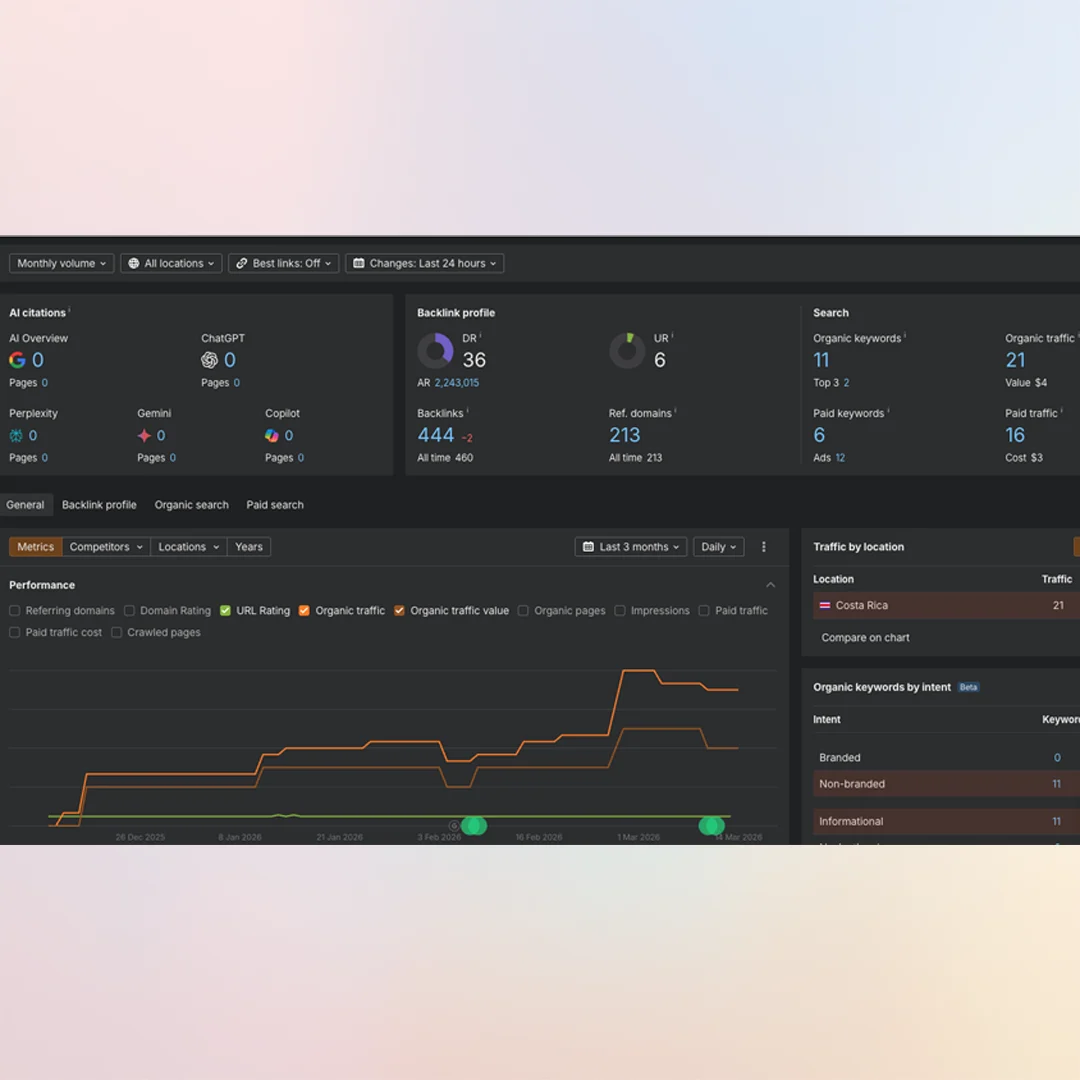Disable the Organic traffic checkbox
This screenshot has height=1080, width=1080.
(x=304, y=611)
